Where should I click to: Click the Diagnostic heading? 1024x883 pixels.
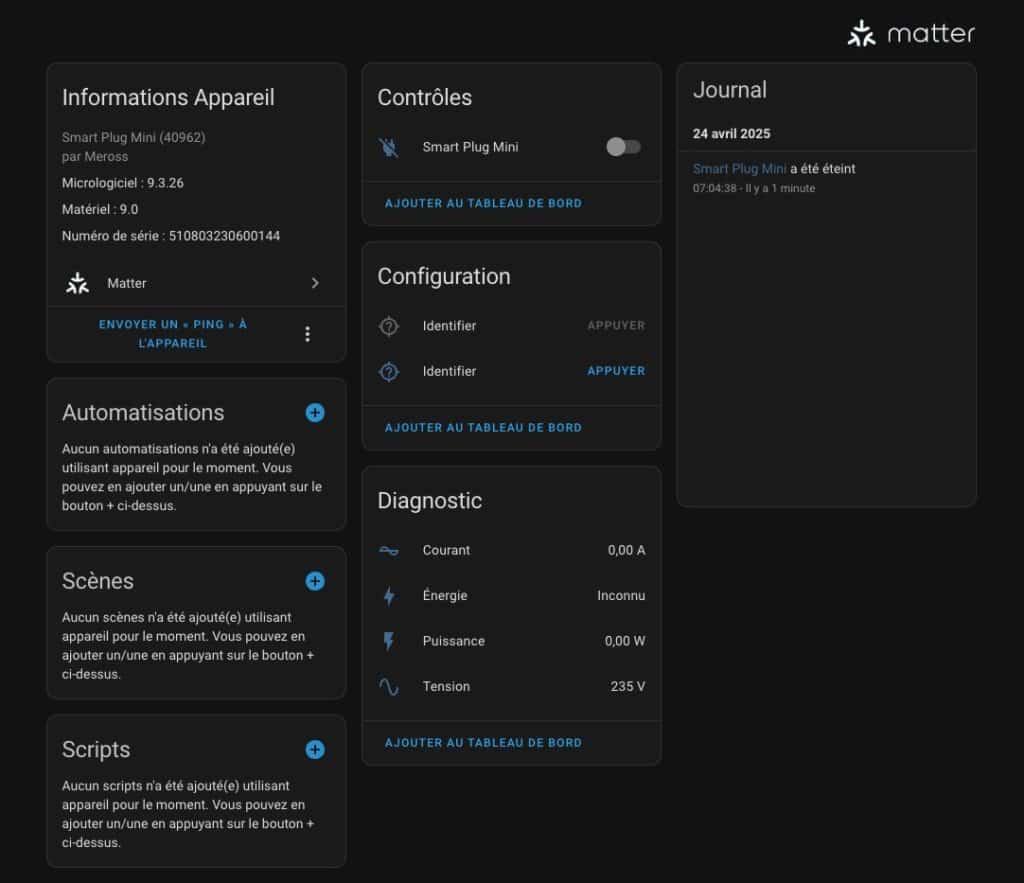click(430, 501)
